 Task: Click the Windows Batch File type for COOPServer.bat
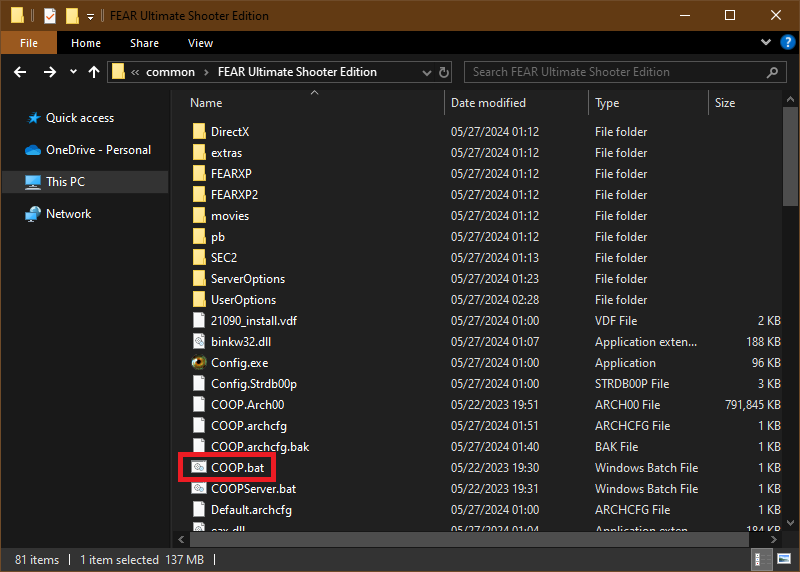(x=646, y=488)
